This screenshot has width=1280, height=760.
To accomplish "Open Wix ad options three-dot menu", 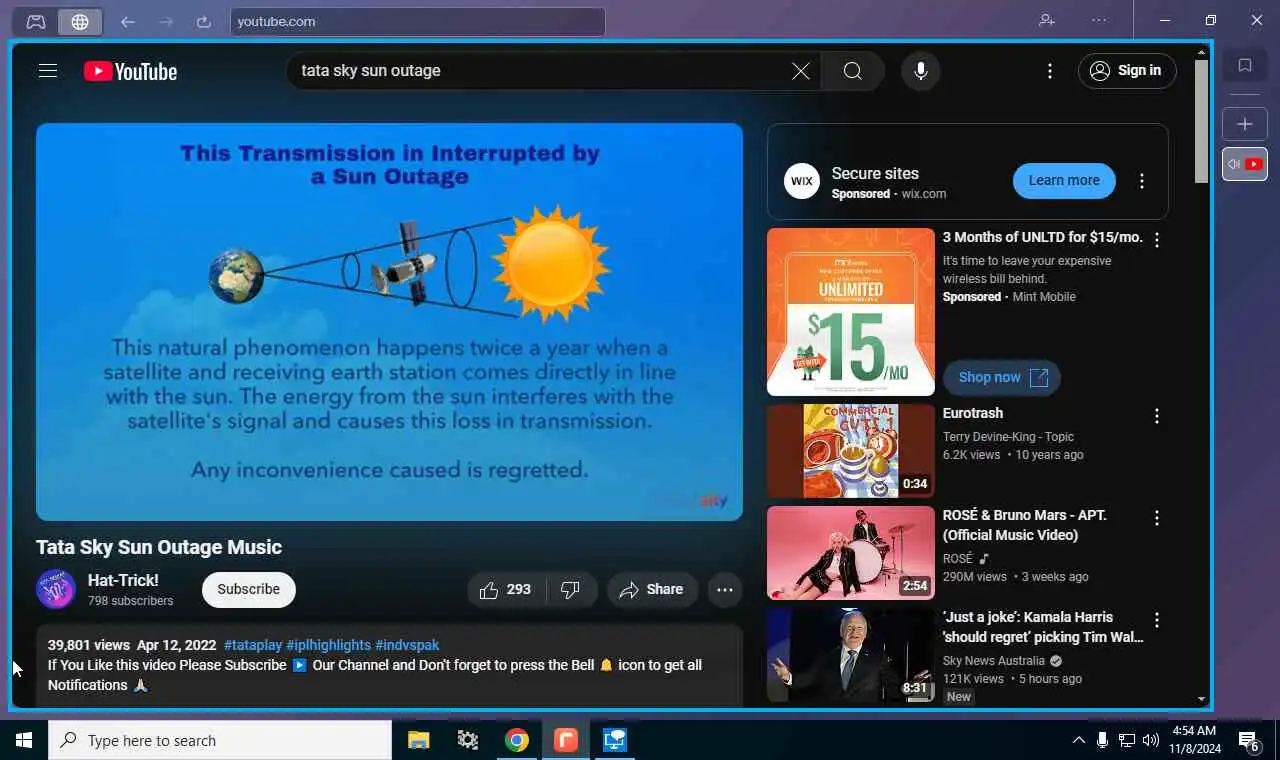I will (1142, 181).
